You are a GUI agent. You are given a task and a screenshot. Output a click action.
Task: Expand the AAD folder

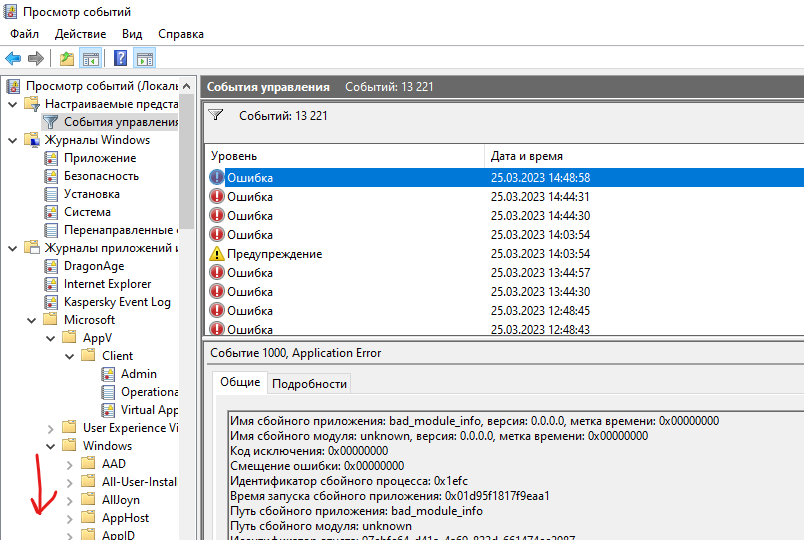(70, 464)
